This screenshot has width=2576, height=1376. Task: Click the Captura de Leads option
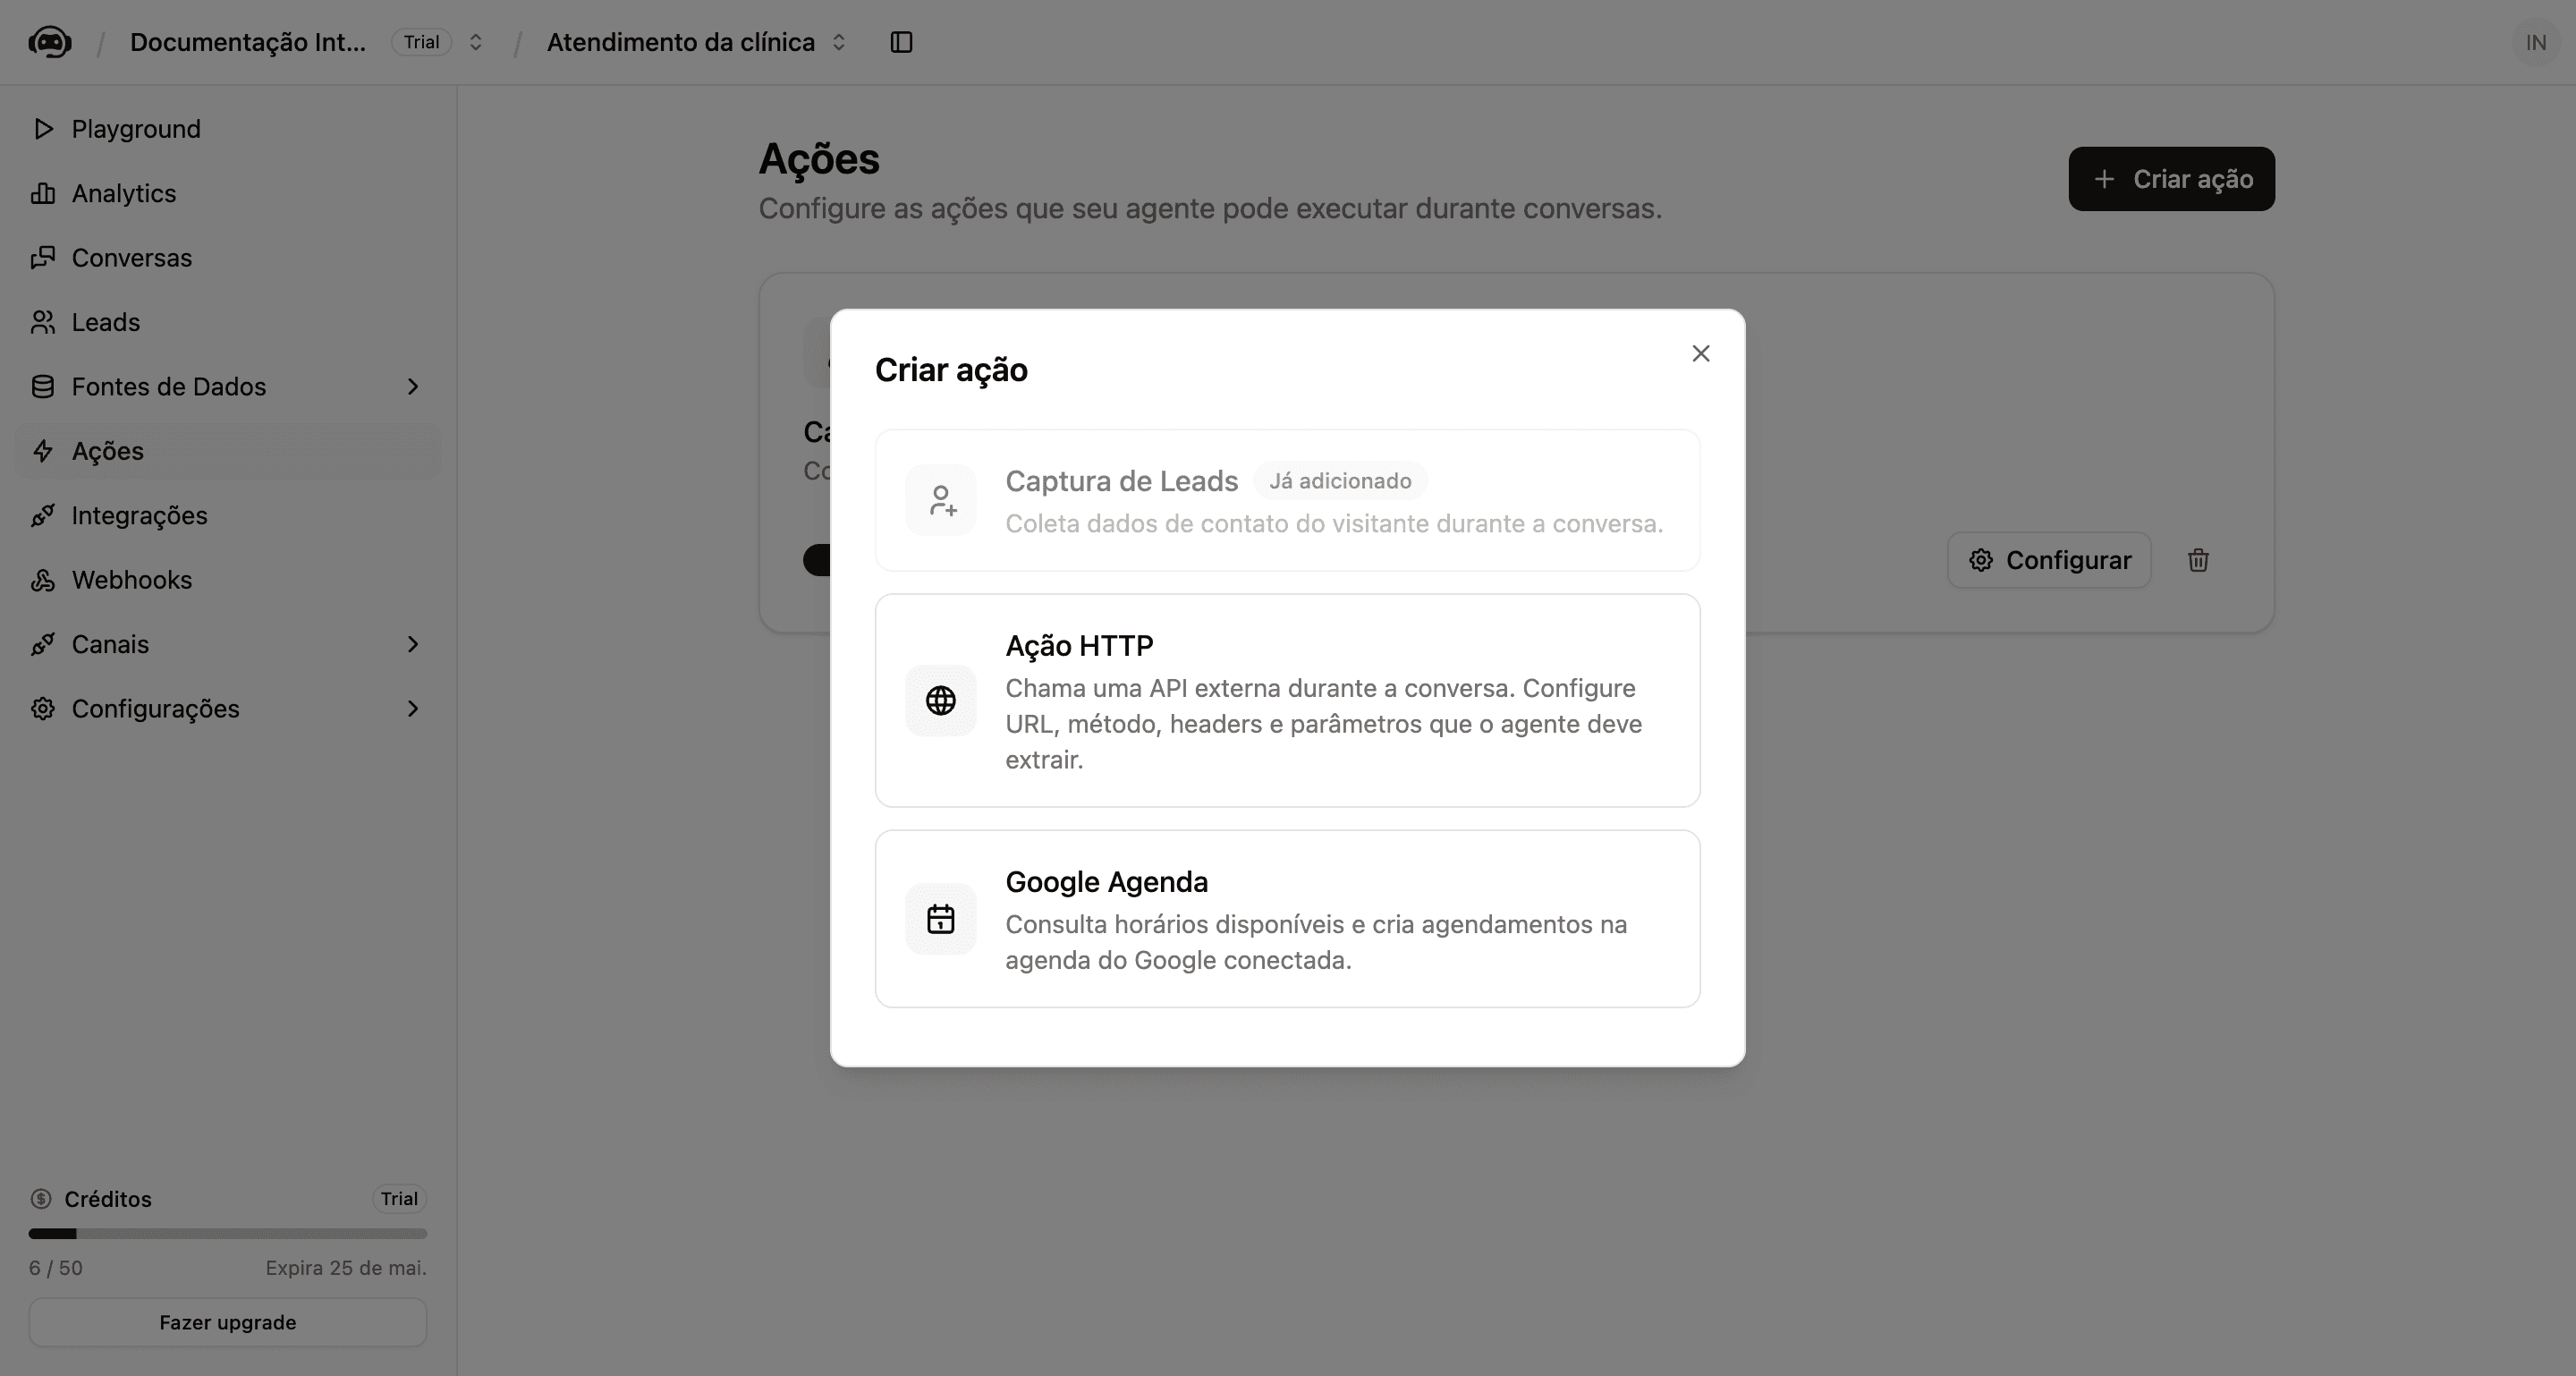[x=1287, y=500]
